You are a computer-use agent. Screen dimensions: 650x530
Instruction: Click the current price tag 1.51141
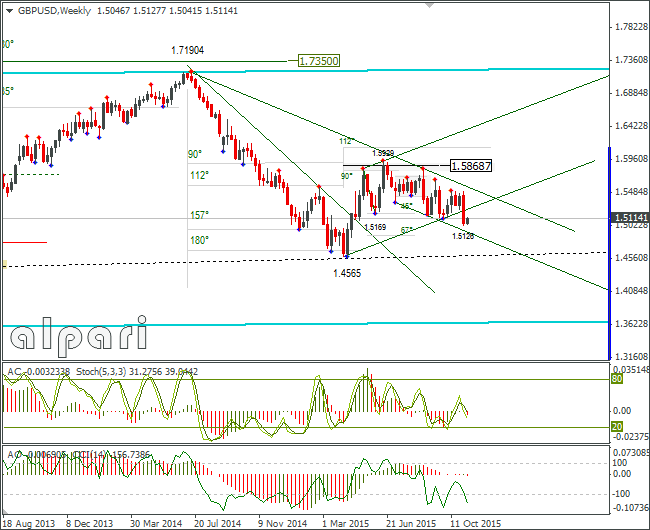click(x=630, y=218)
